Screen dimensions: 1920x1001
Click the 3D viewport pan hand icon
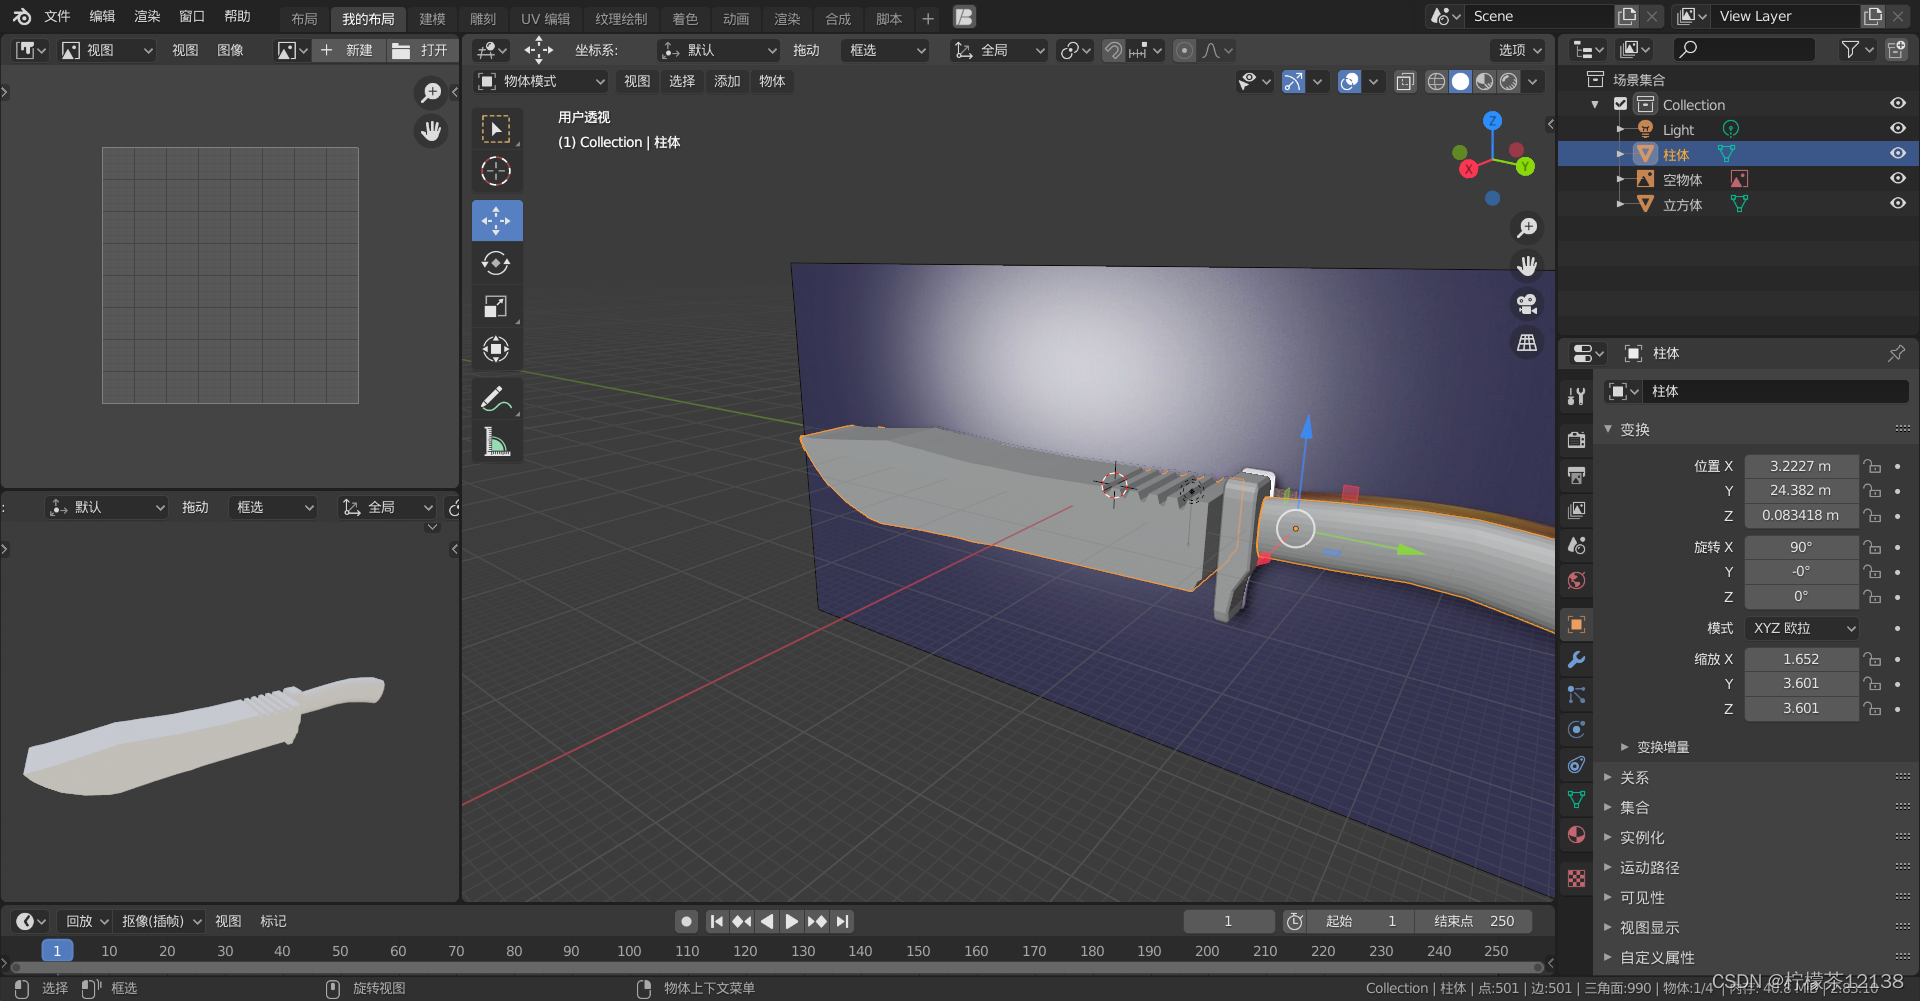(x=1527, y=266)
